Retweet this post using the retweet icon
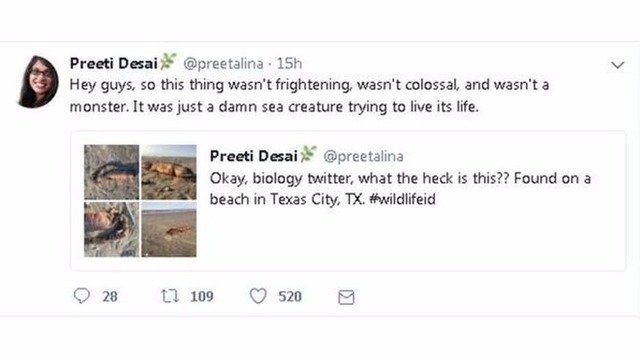Image resolution: width=640 pixels, height=360 pixels. pos(169,296)
